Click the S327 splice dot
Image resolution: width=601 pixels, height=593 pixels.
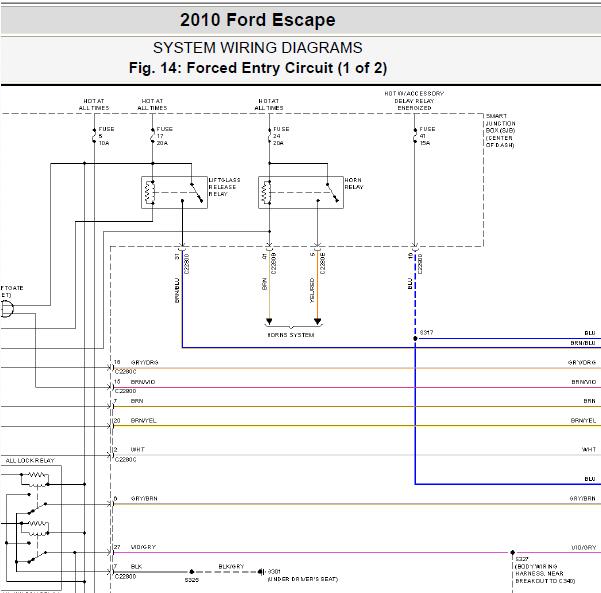(512, 552)
